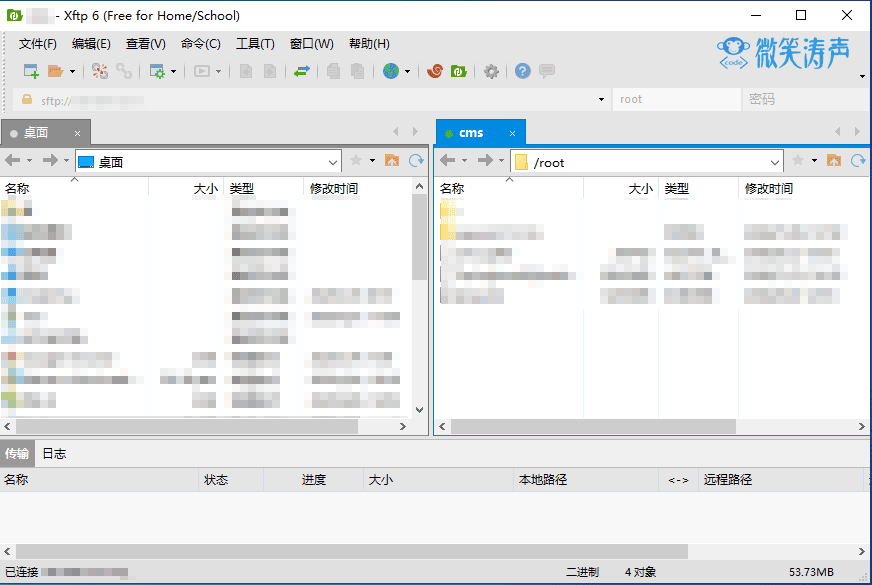This screenshot has width=872, height=585.
Task: Open the 命令(C) menu
Action: [x=201, y=44]
